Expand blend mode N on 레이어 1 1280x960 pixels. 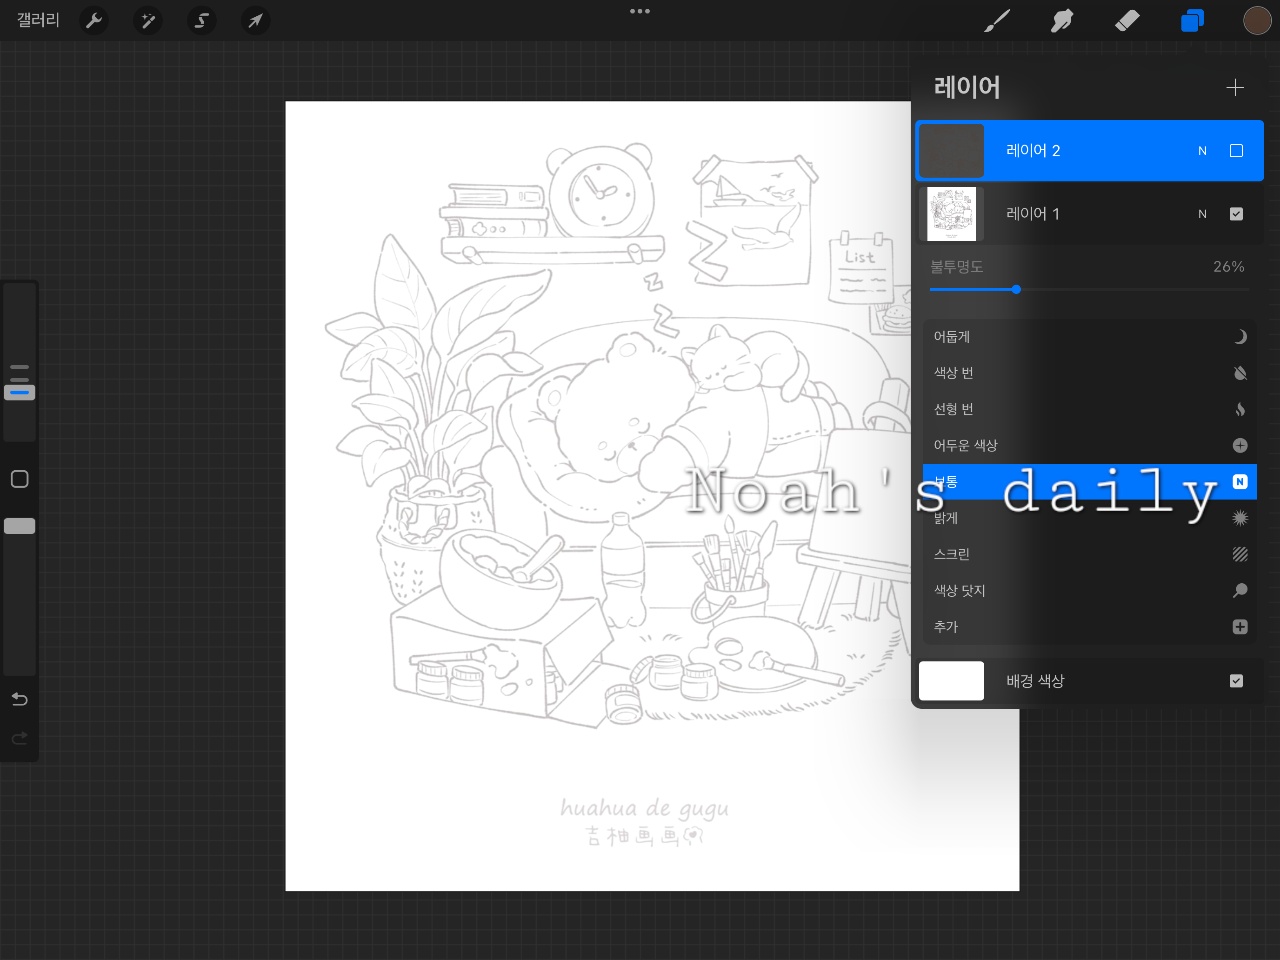[1202, 214]
